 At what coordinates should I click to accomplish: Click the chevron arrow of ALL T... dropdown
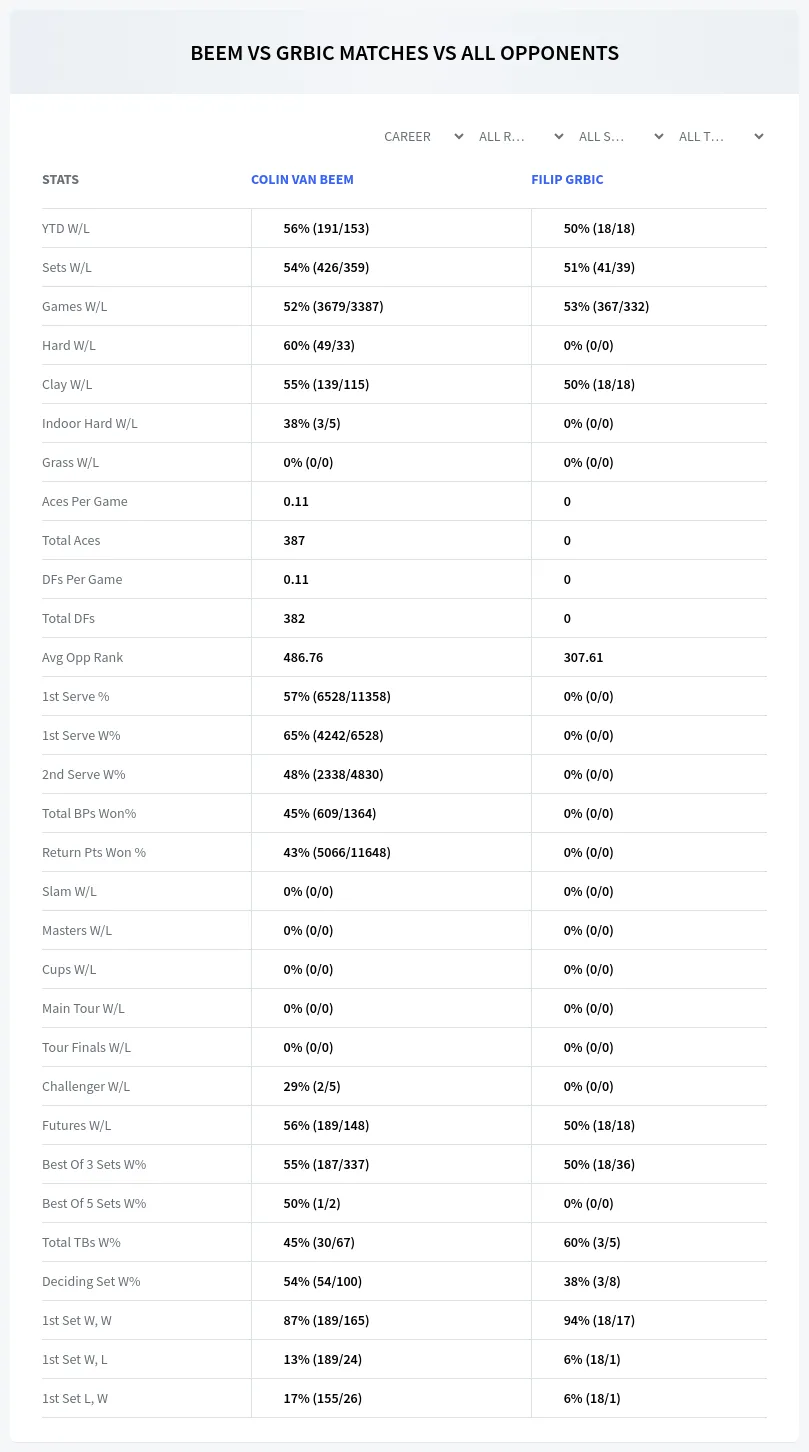(x=759, y=137)
